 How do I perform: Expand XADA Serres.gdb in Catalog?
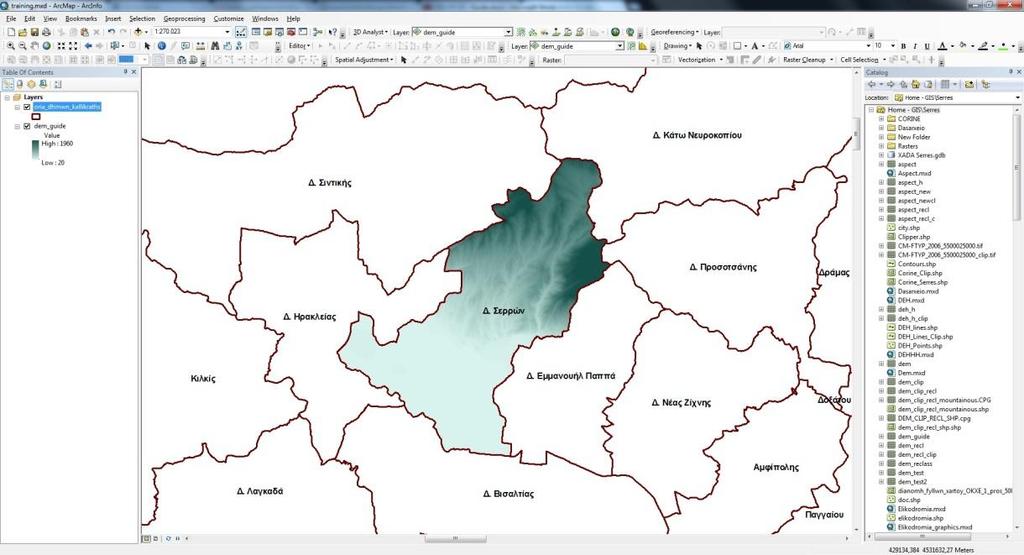tap(881, 155)
